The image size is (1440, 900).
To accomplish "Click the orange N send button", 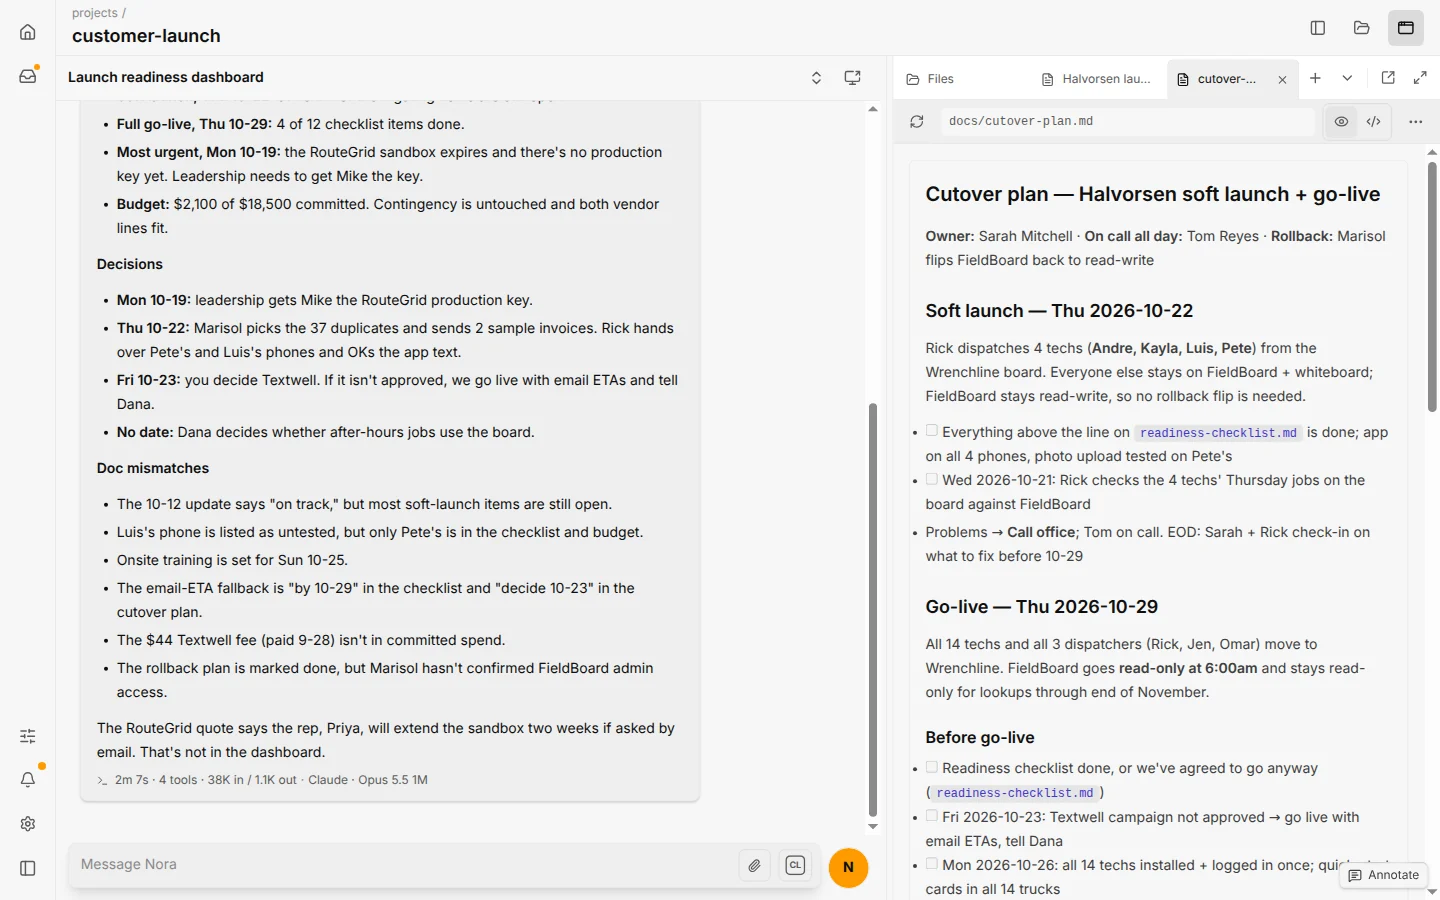I will [x=849, y=867].
